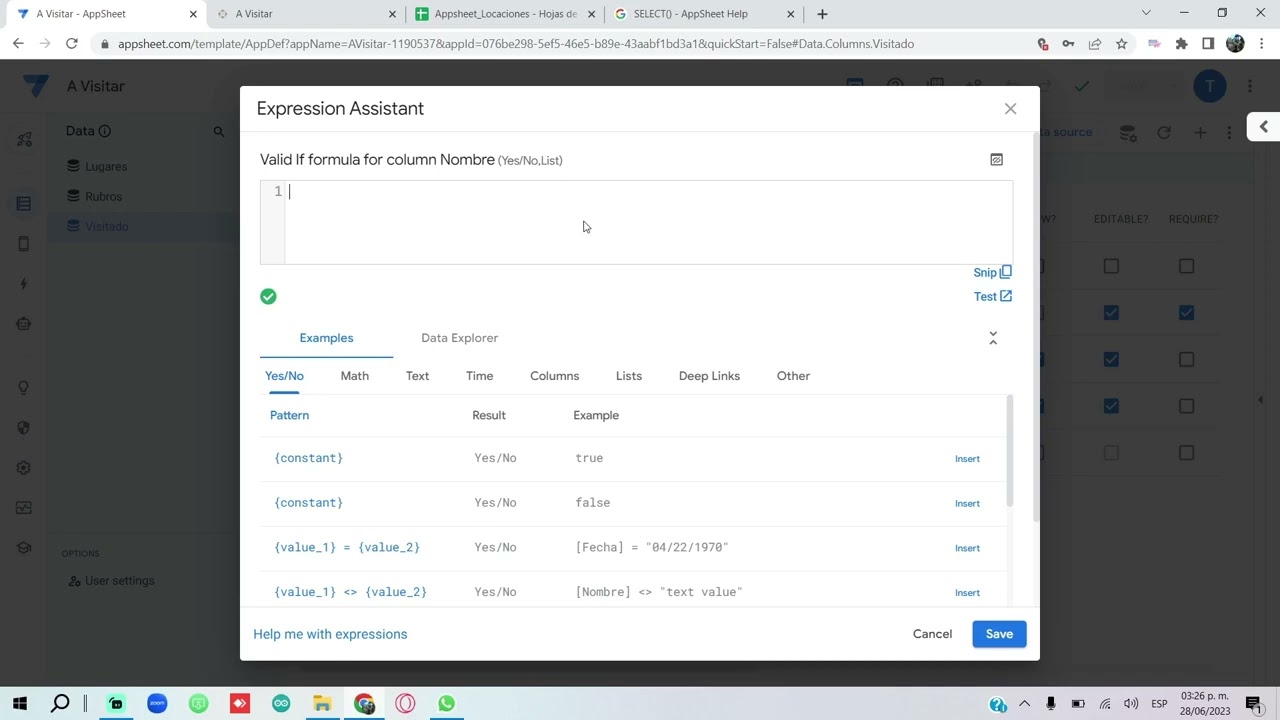Screen dimensions: 1280x720
Task: Reload the page in Chrome
Action: coord(72,44)
